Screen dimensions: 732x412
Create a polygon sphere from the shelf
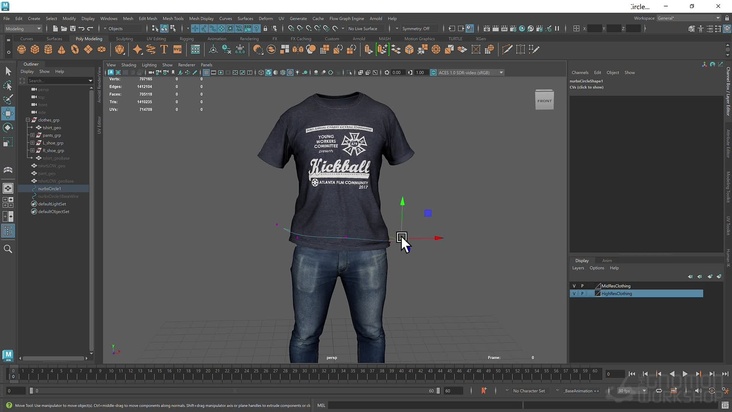coord(21,49)
